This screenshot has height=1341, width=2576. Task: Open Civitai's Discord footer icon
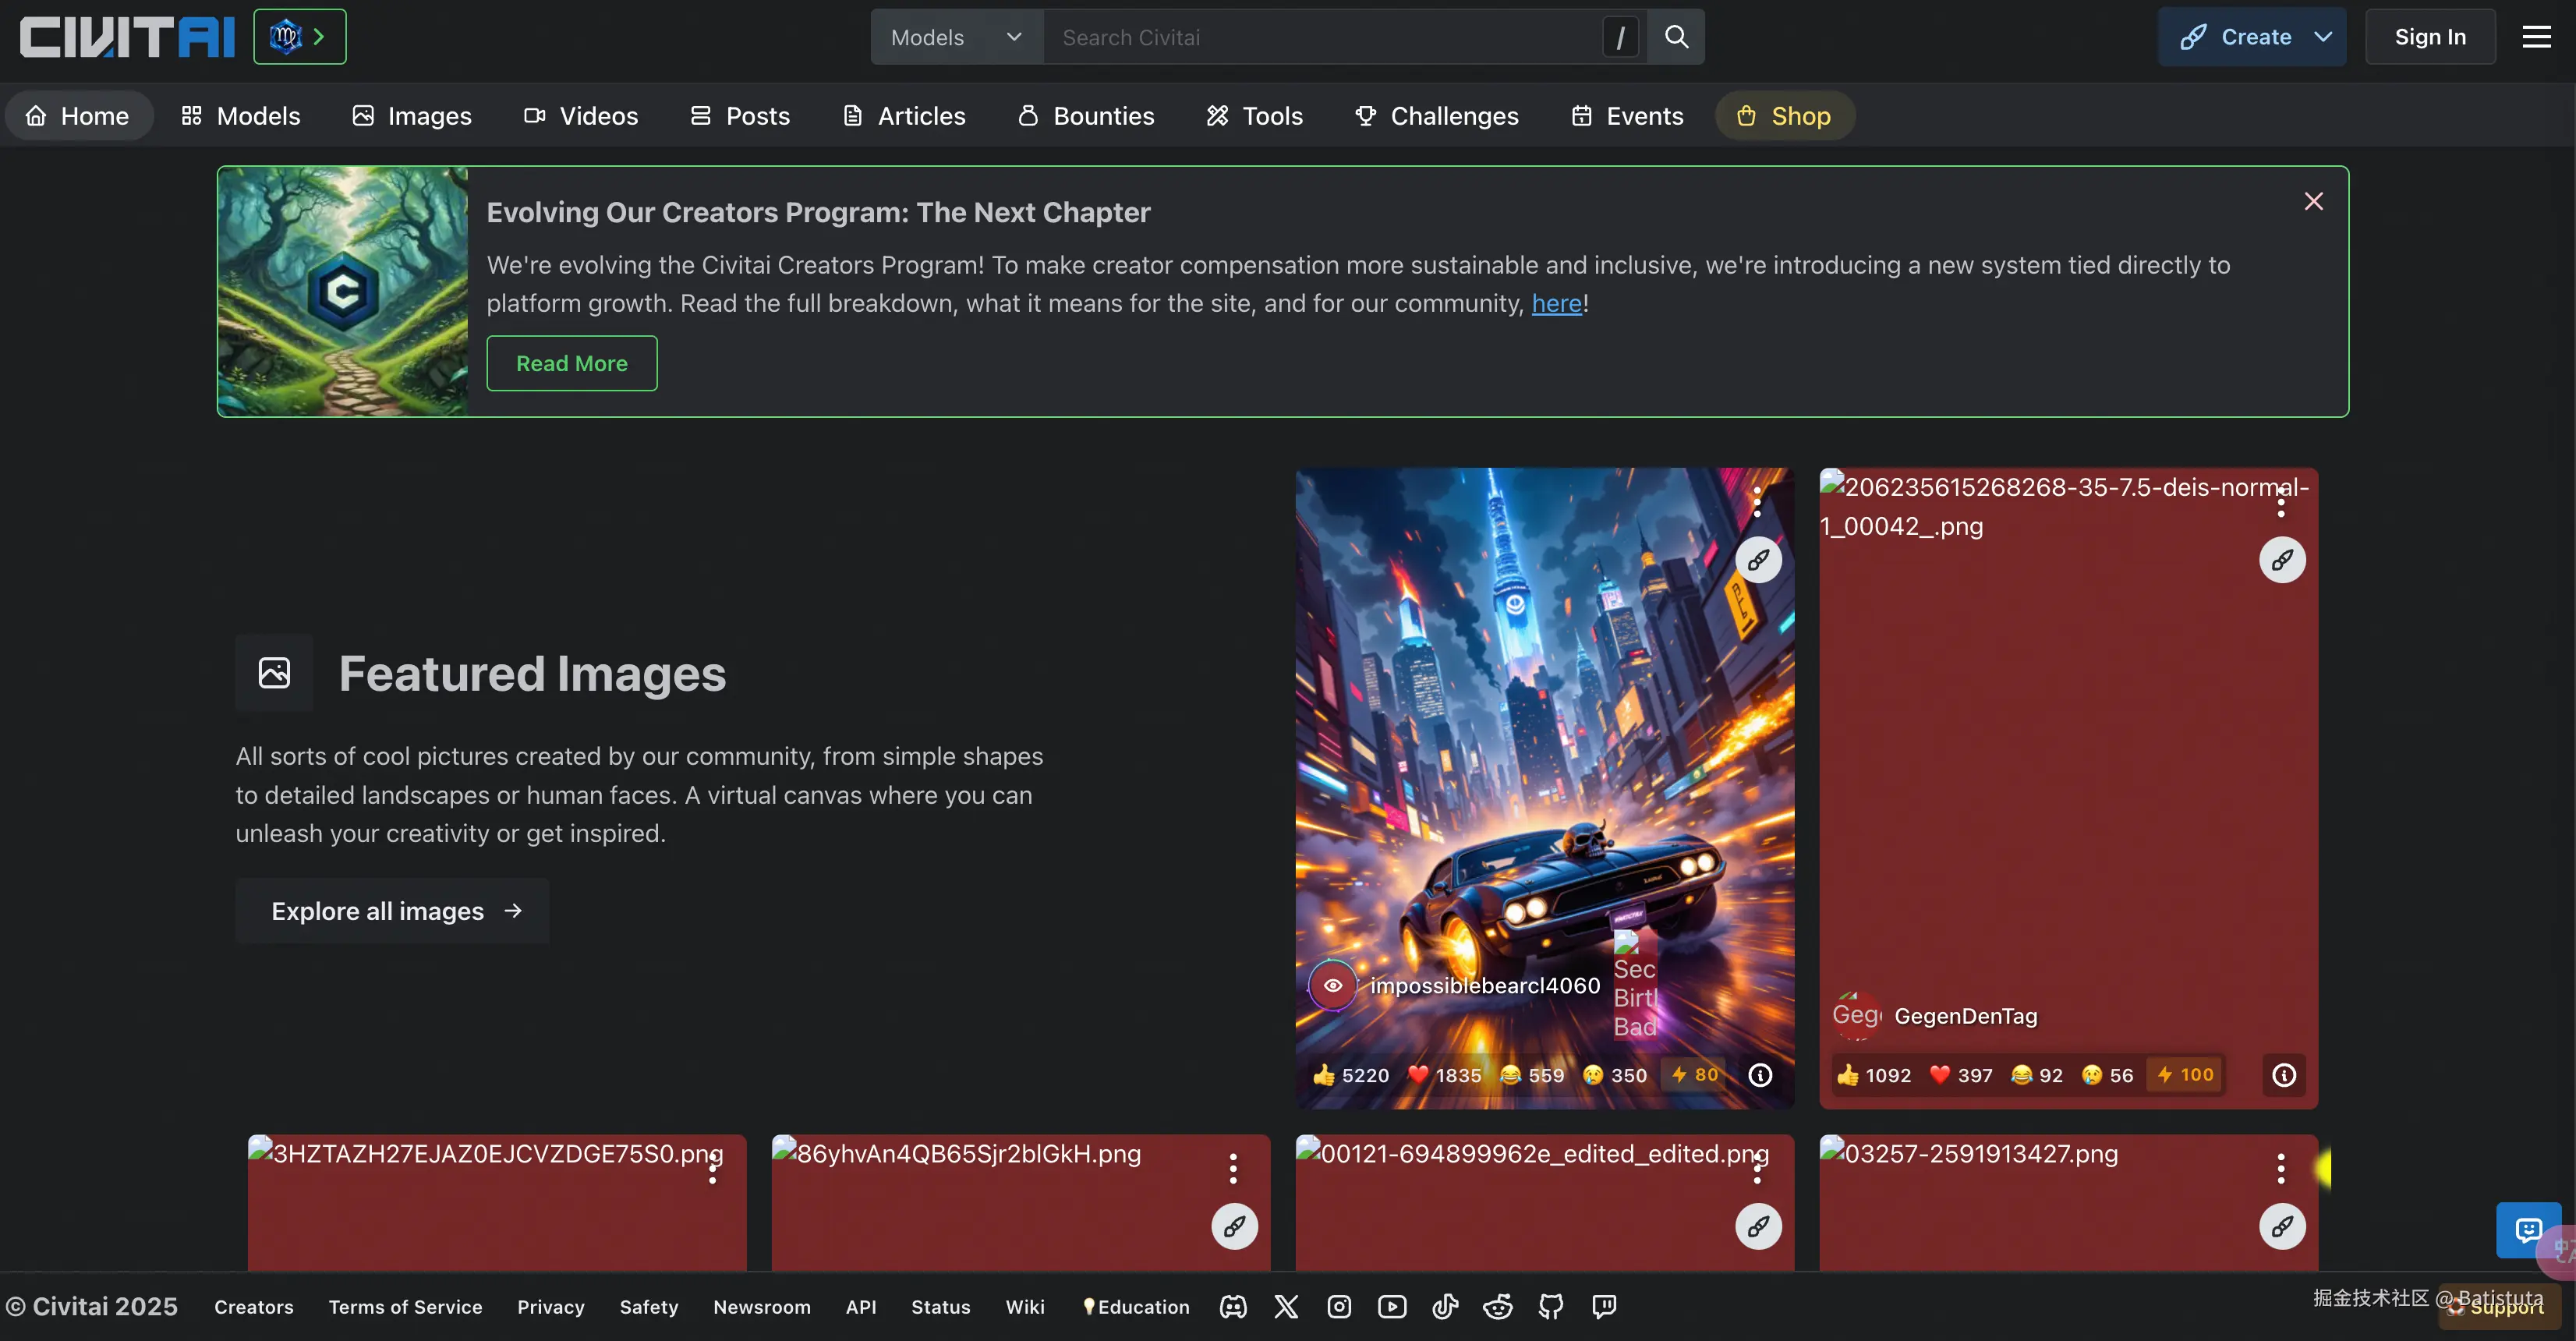[1233, 1306]
